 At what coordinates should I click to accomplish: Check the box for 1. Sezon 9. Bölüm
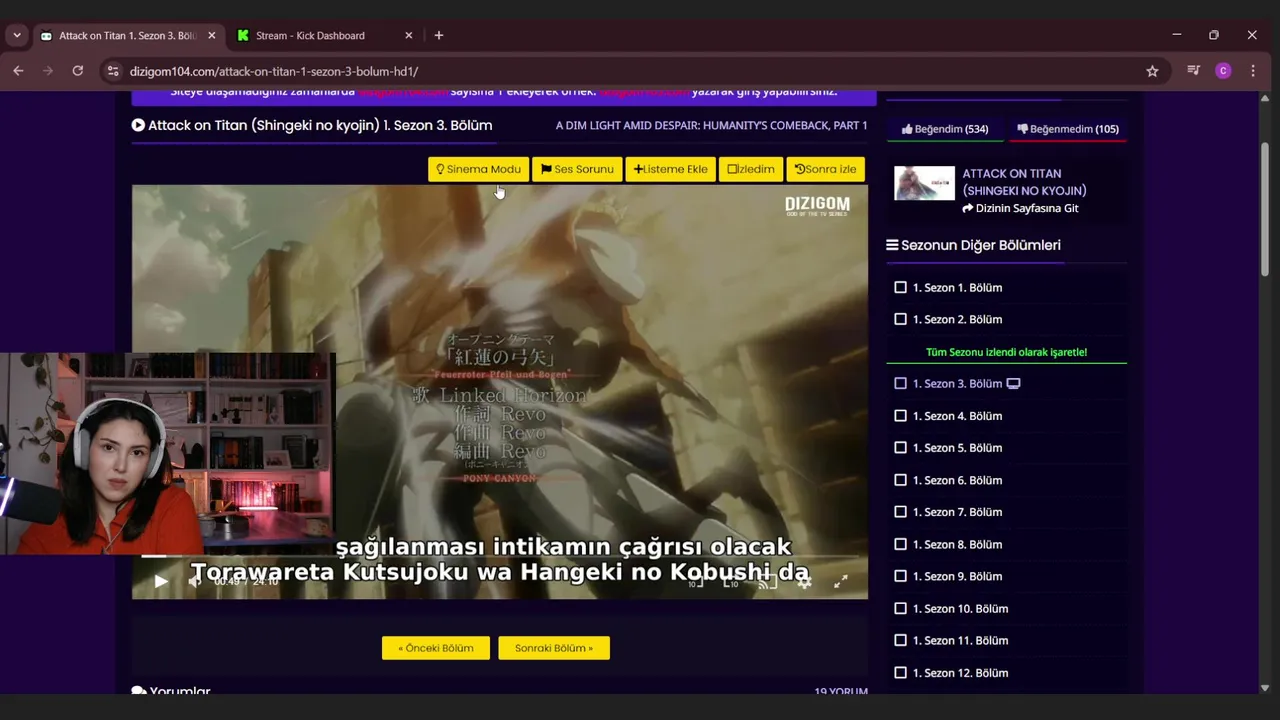coord(900,576)
